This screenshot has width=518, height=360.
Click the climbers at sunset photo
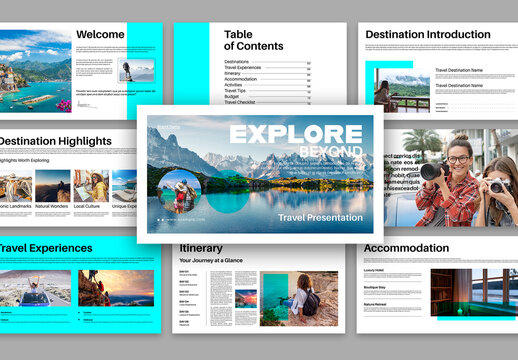(116, 288)
